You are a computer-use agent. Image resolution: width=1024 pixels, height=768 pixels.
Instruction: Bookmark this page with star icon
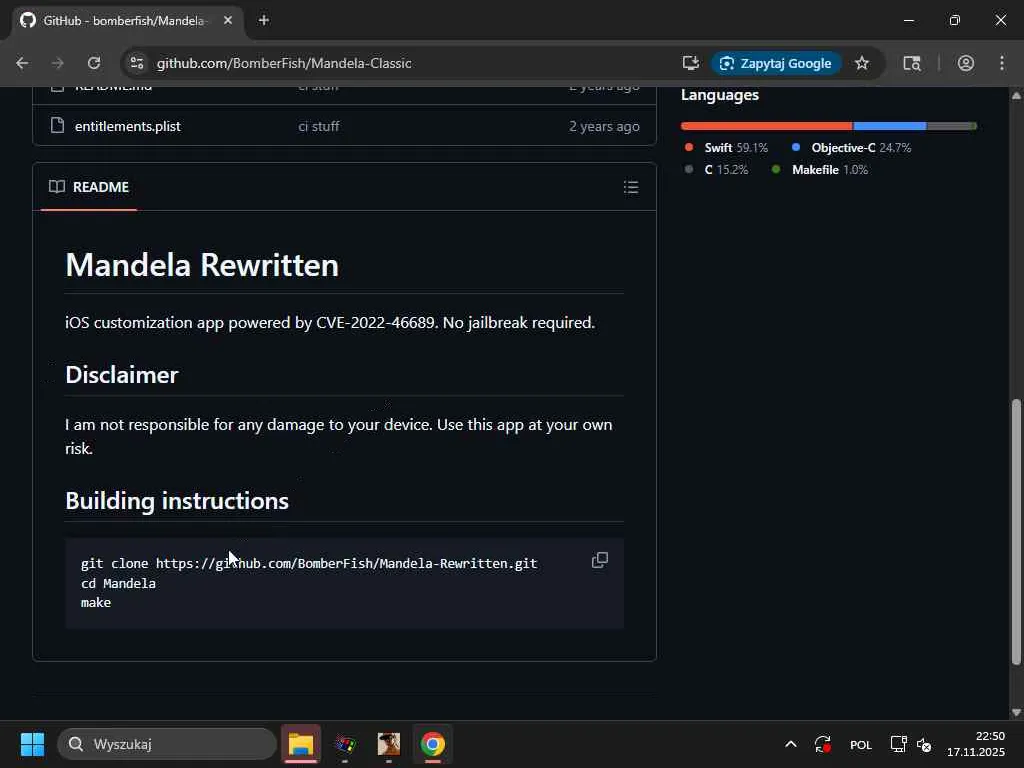point(862,63)
